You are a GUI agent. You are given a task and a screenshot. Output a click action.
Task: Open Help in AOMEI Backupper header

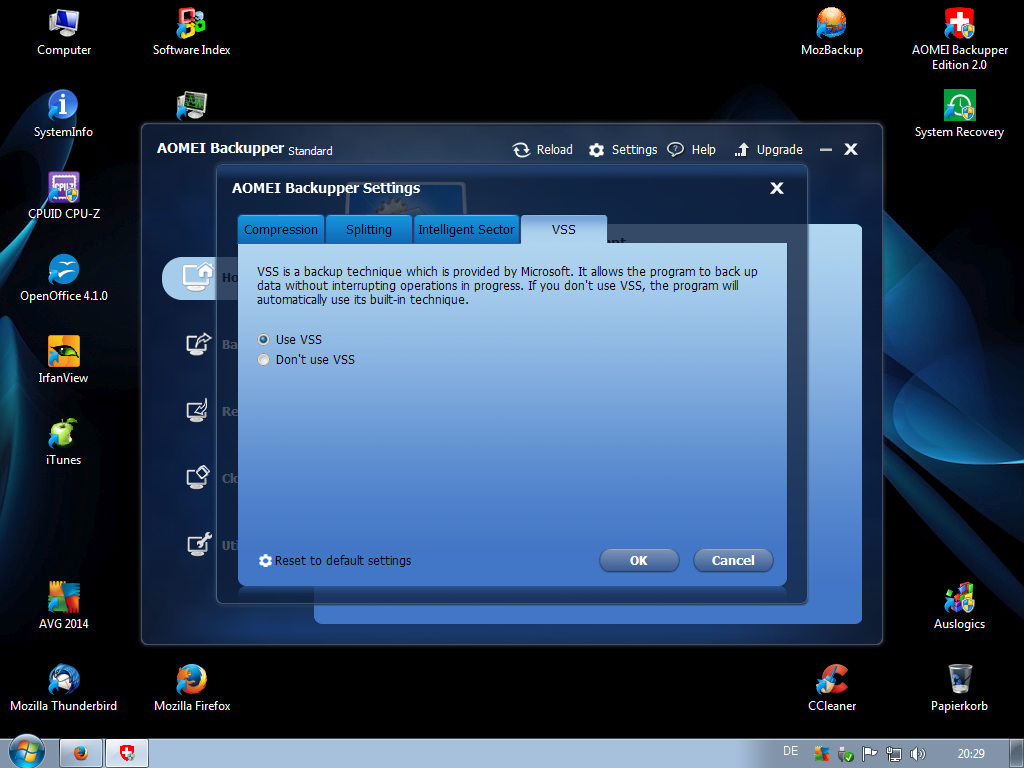692,150
